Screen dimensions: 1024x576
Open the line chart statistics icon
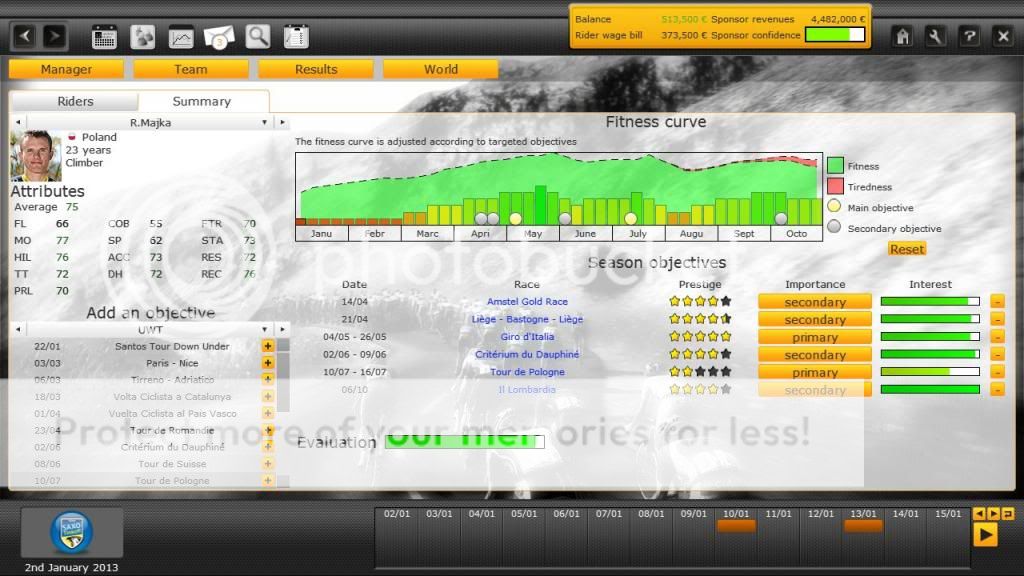[x=181, y=37]
